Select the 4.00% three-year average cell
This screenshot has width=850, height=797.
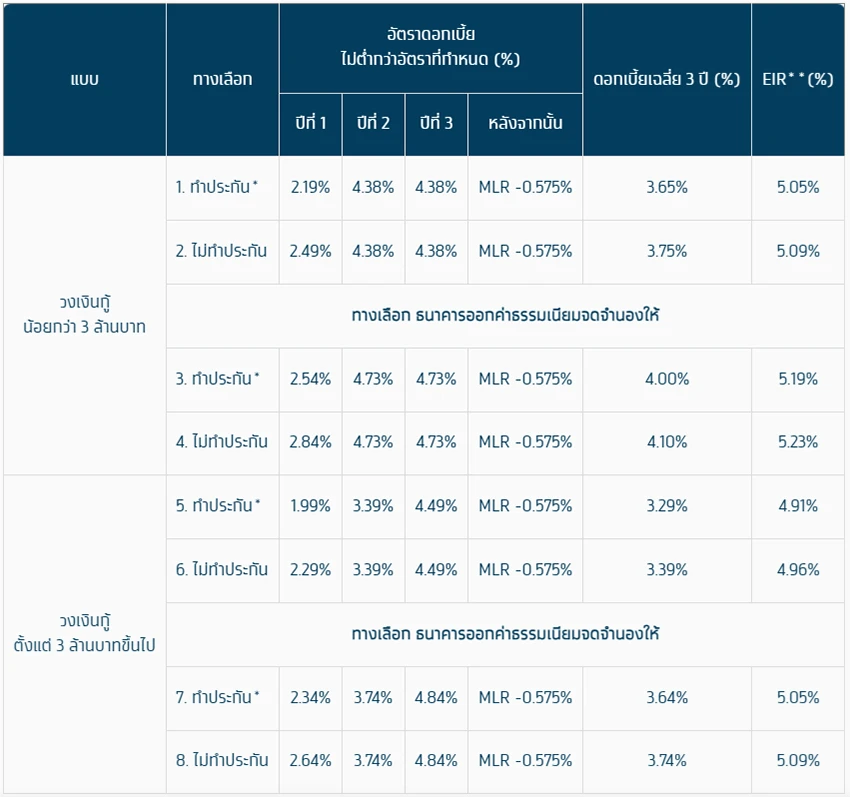point(666,379)
